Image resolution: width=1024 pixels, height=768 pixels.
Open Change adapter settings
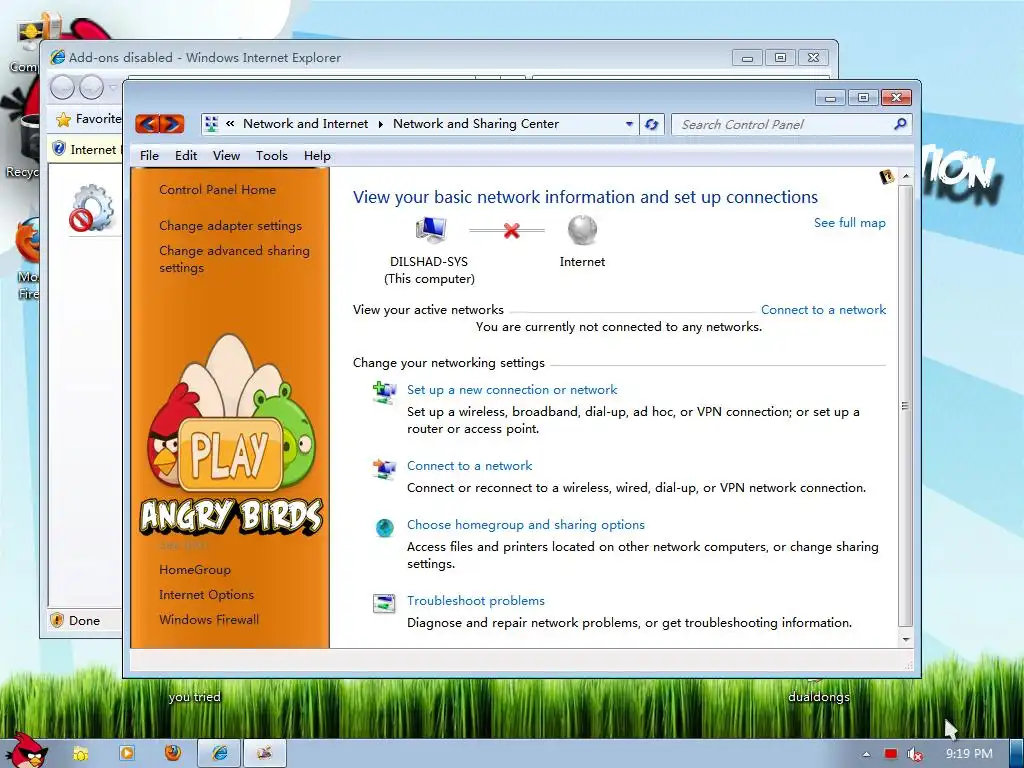231,225
